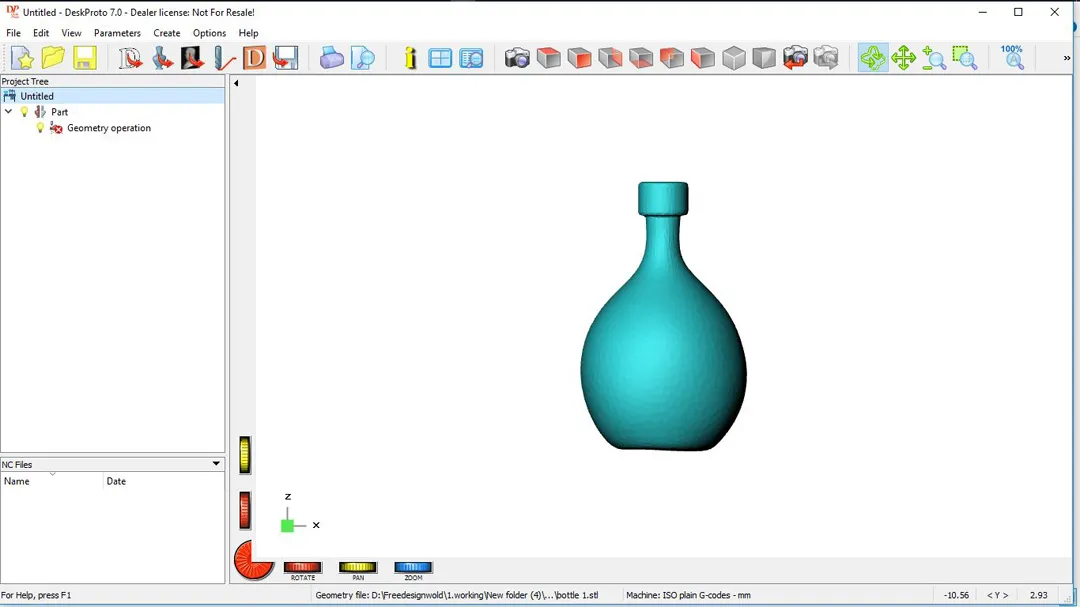Set the default view with the camera icon
Image resolution: width=1080 pixels, height=607 pixels.
(517, 58)
